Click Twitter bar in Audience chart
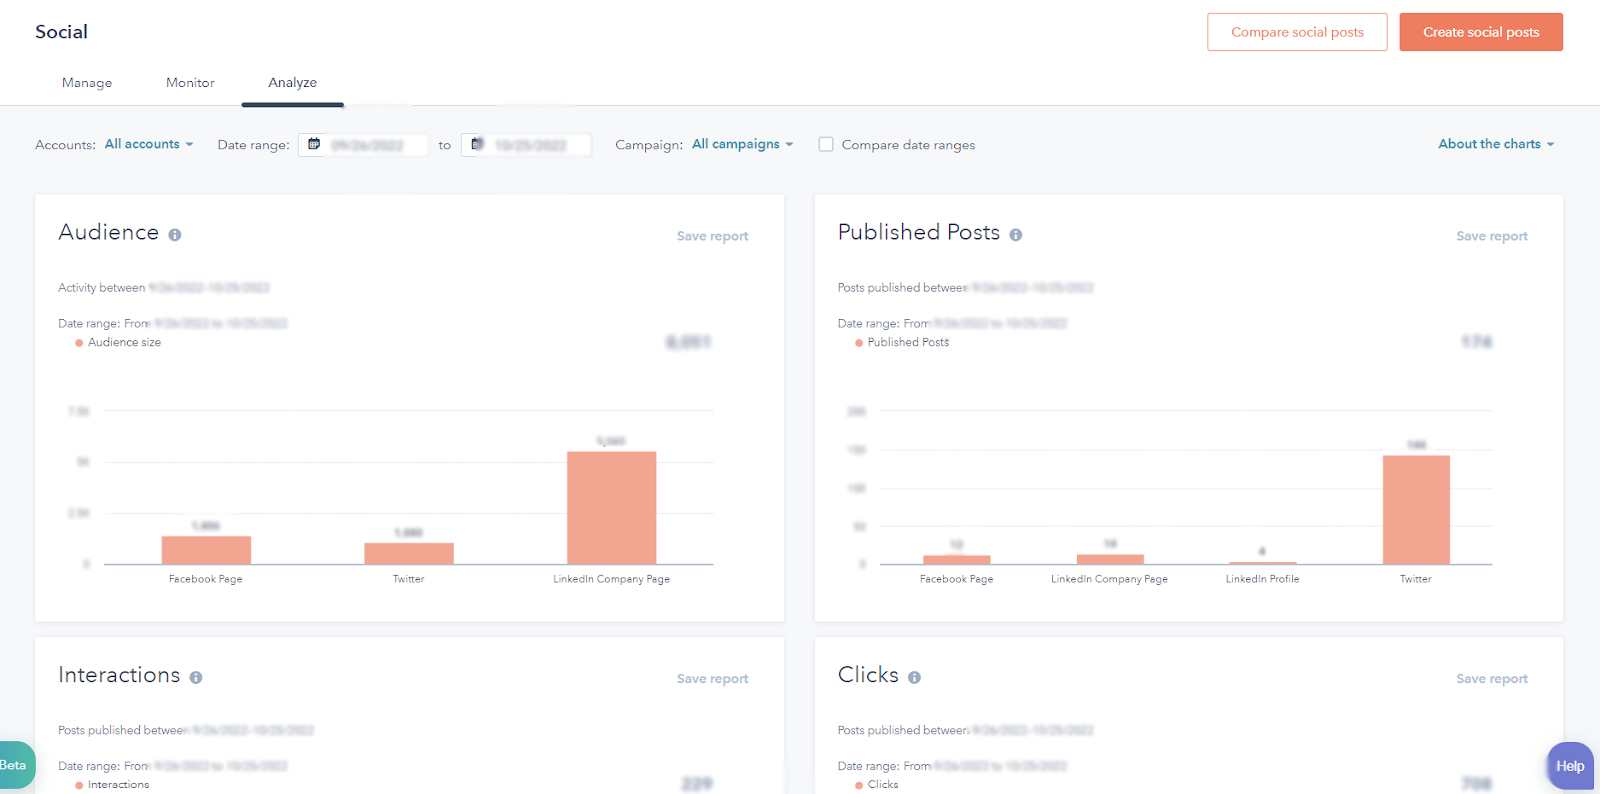 (409, 554)
